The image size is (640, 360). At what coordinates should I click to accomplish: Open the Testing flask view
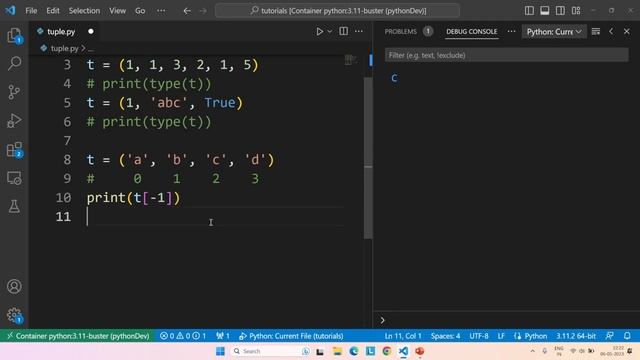(14, 207)
